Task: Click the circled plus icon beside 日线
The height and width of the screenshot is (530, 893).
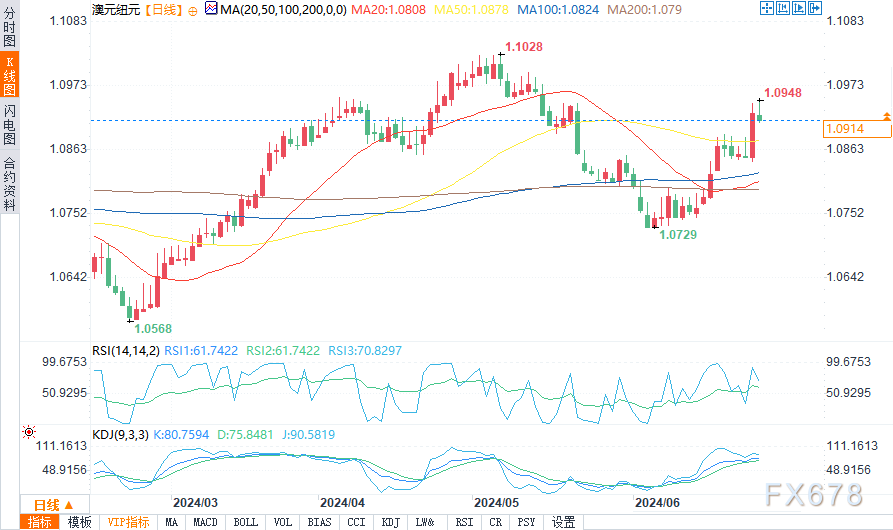Action: tap(193, 11)
